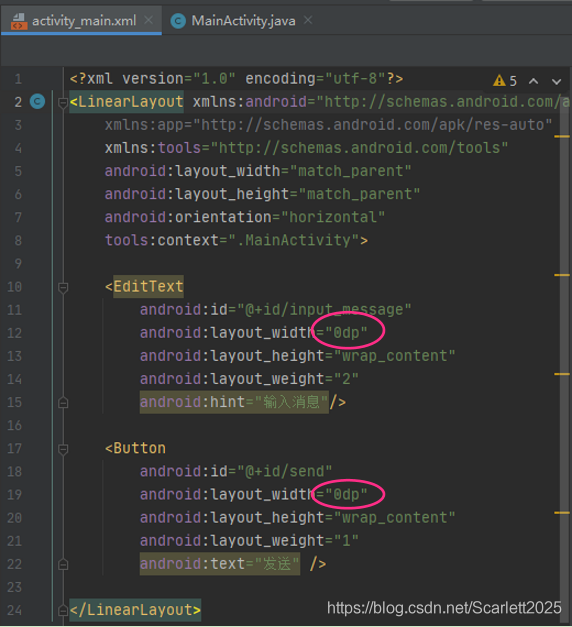Go to next highlighted error arrow
The height and width of the screenshot is (627, 572).
click(x=556, y=82)
